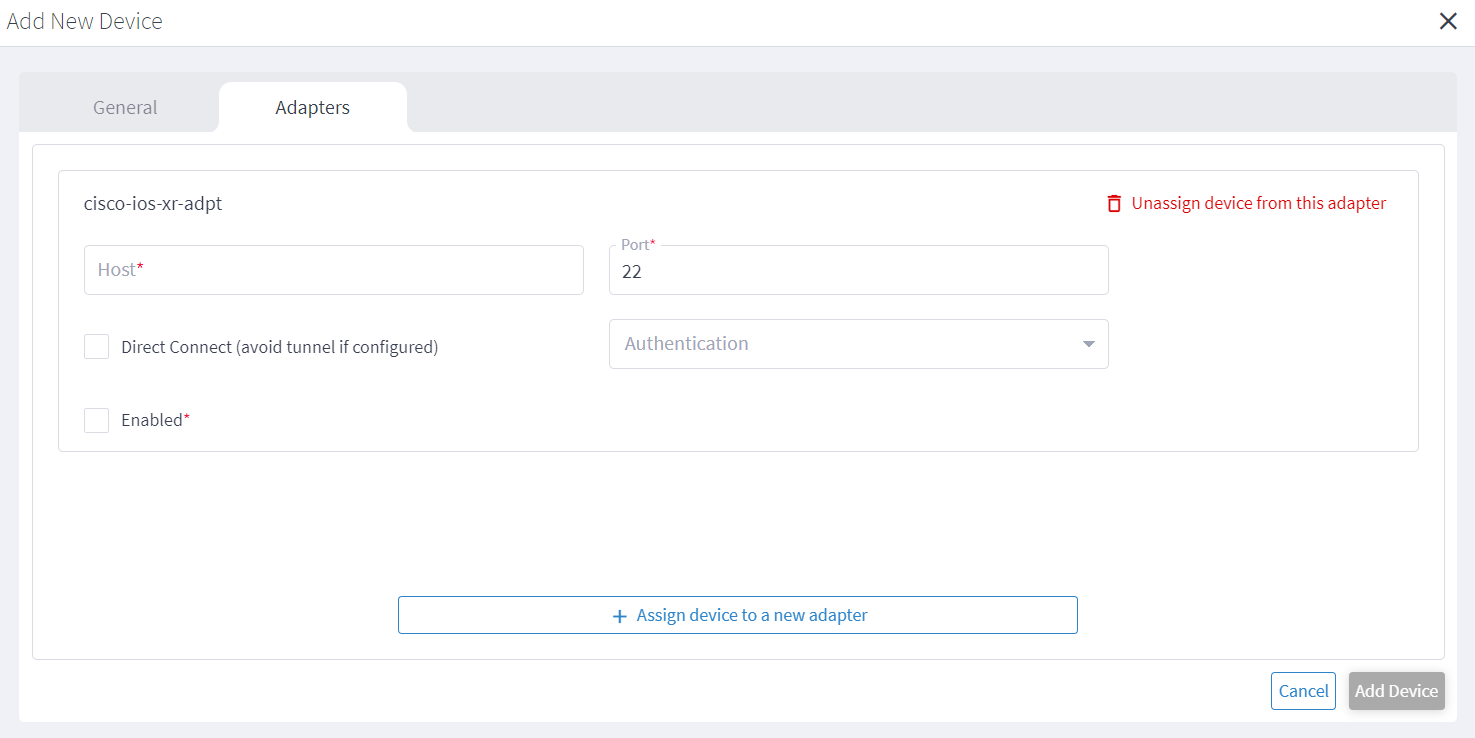Viewport: 1475px width, 738px height.
Task: Click the red trash can icon
Action: (1114, 204)
